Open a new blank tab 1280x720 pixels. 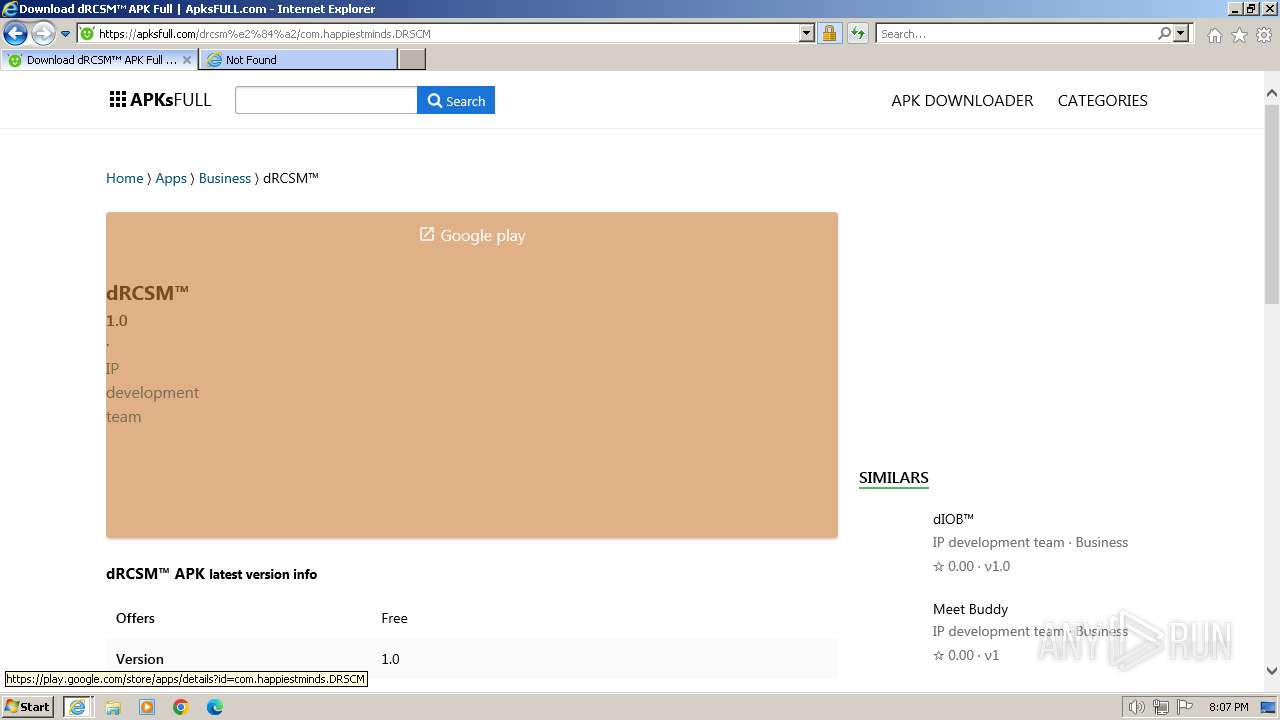point(412,60)
